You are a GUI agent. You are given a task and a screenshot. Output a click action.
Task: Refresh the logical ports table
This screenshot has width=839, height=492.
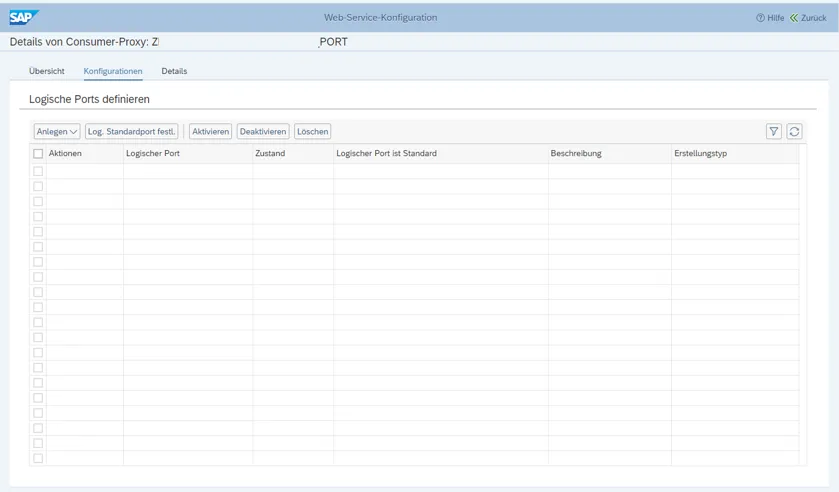coord(794,131)
